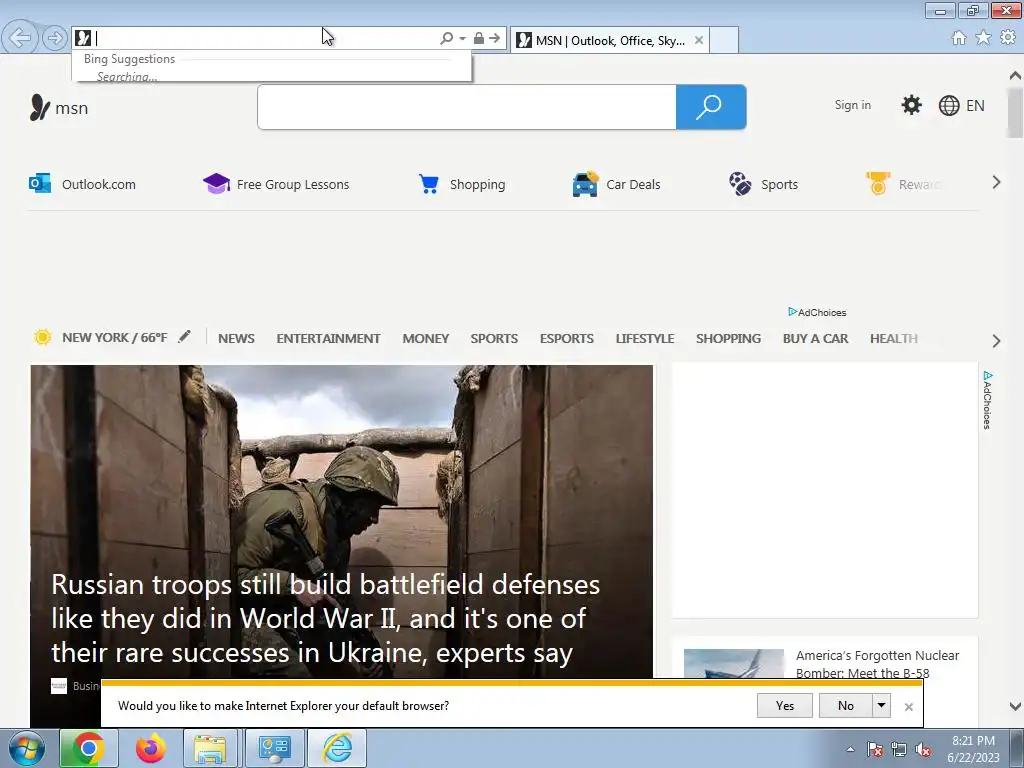Screen dimensions: 1024x768
Task: Click the AdChoices label above the menu
Action: [817, 312]
